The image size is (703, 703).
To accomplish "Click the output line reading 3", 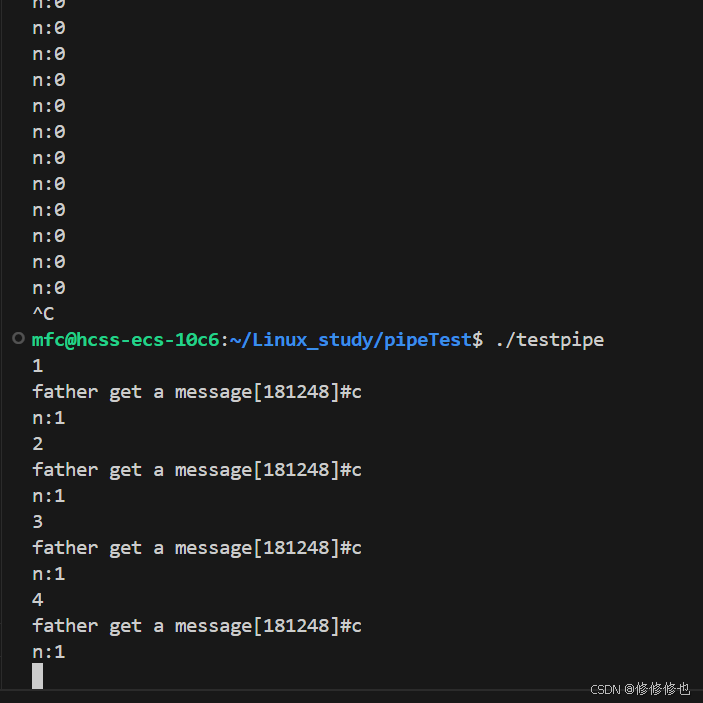I will click(x=38, y=522).
